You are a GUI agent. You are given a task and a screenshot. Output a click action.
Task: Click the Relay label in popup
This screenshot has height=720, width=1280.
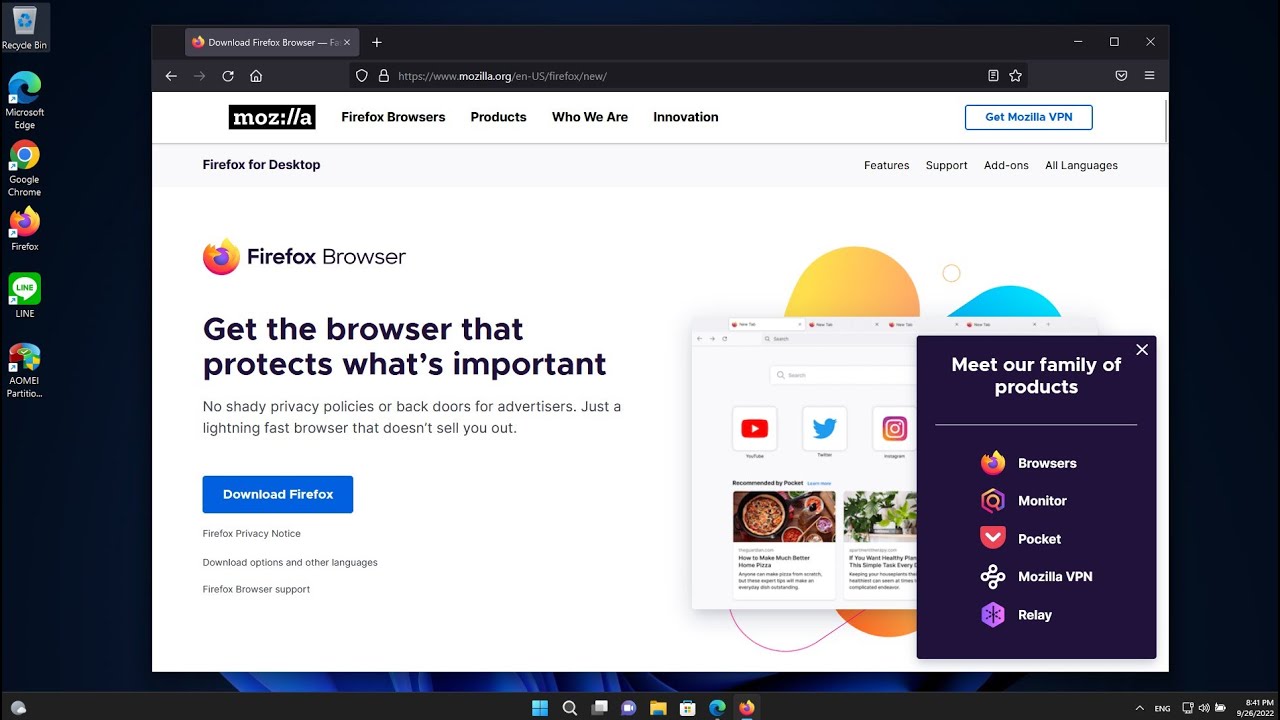pyautogui.click(x=1035, y=615)
